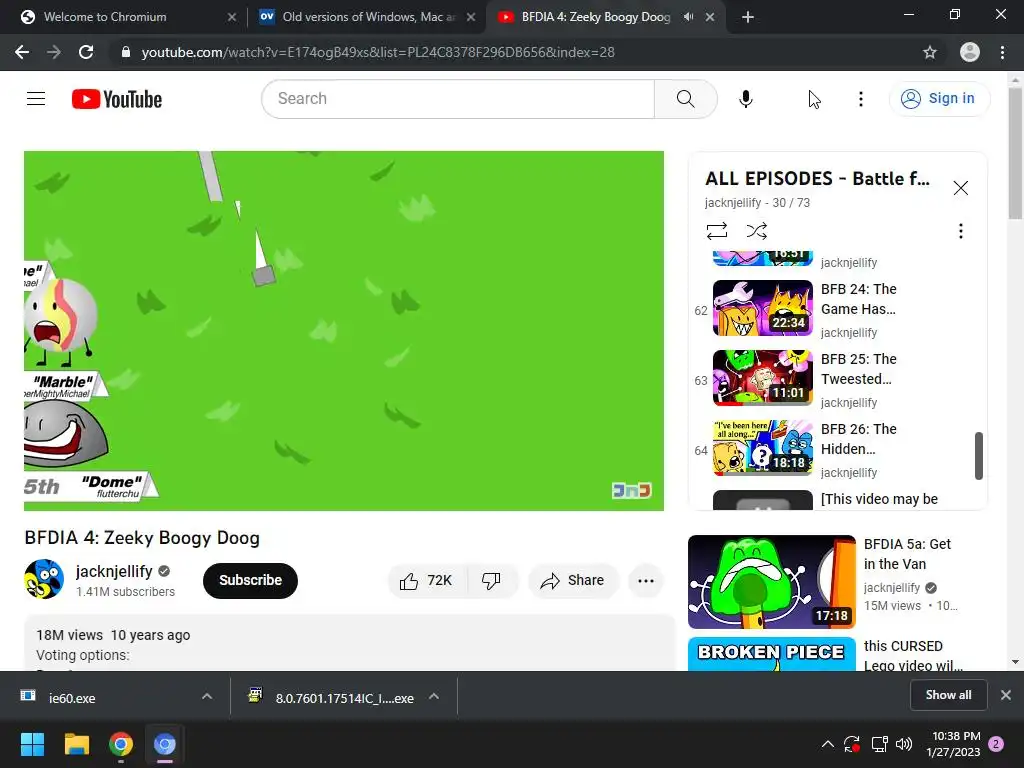
Task: Close the downloads bar
Action: 1006,696
